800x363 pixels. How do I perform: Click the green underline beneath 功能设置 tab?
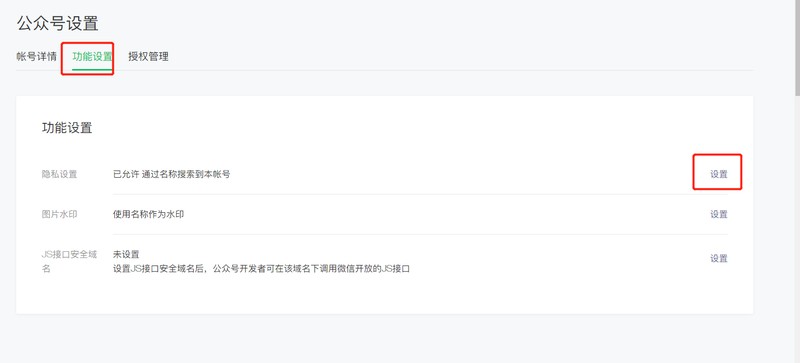[x=92, y=69]
